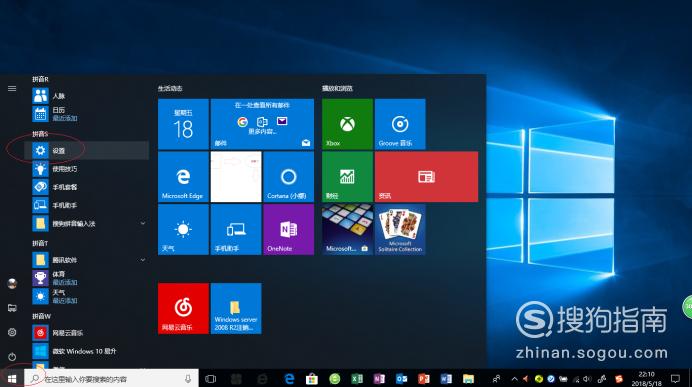Open the Cortana tile

pos(289,177)
